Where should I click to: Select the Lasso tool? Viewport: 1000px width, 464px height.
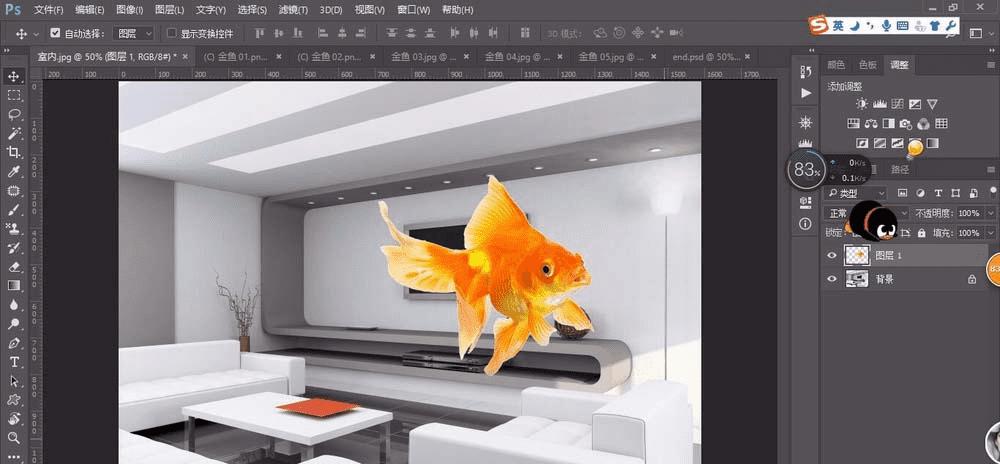click(x=14, y=114)
